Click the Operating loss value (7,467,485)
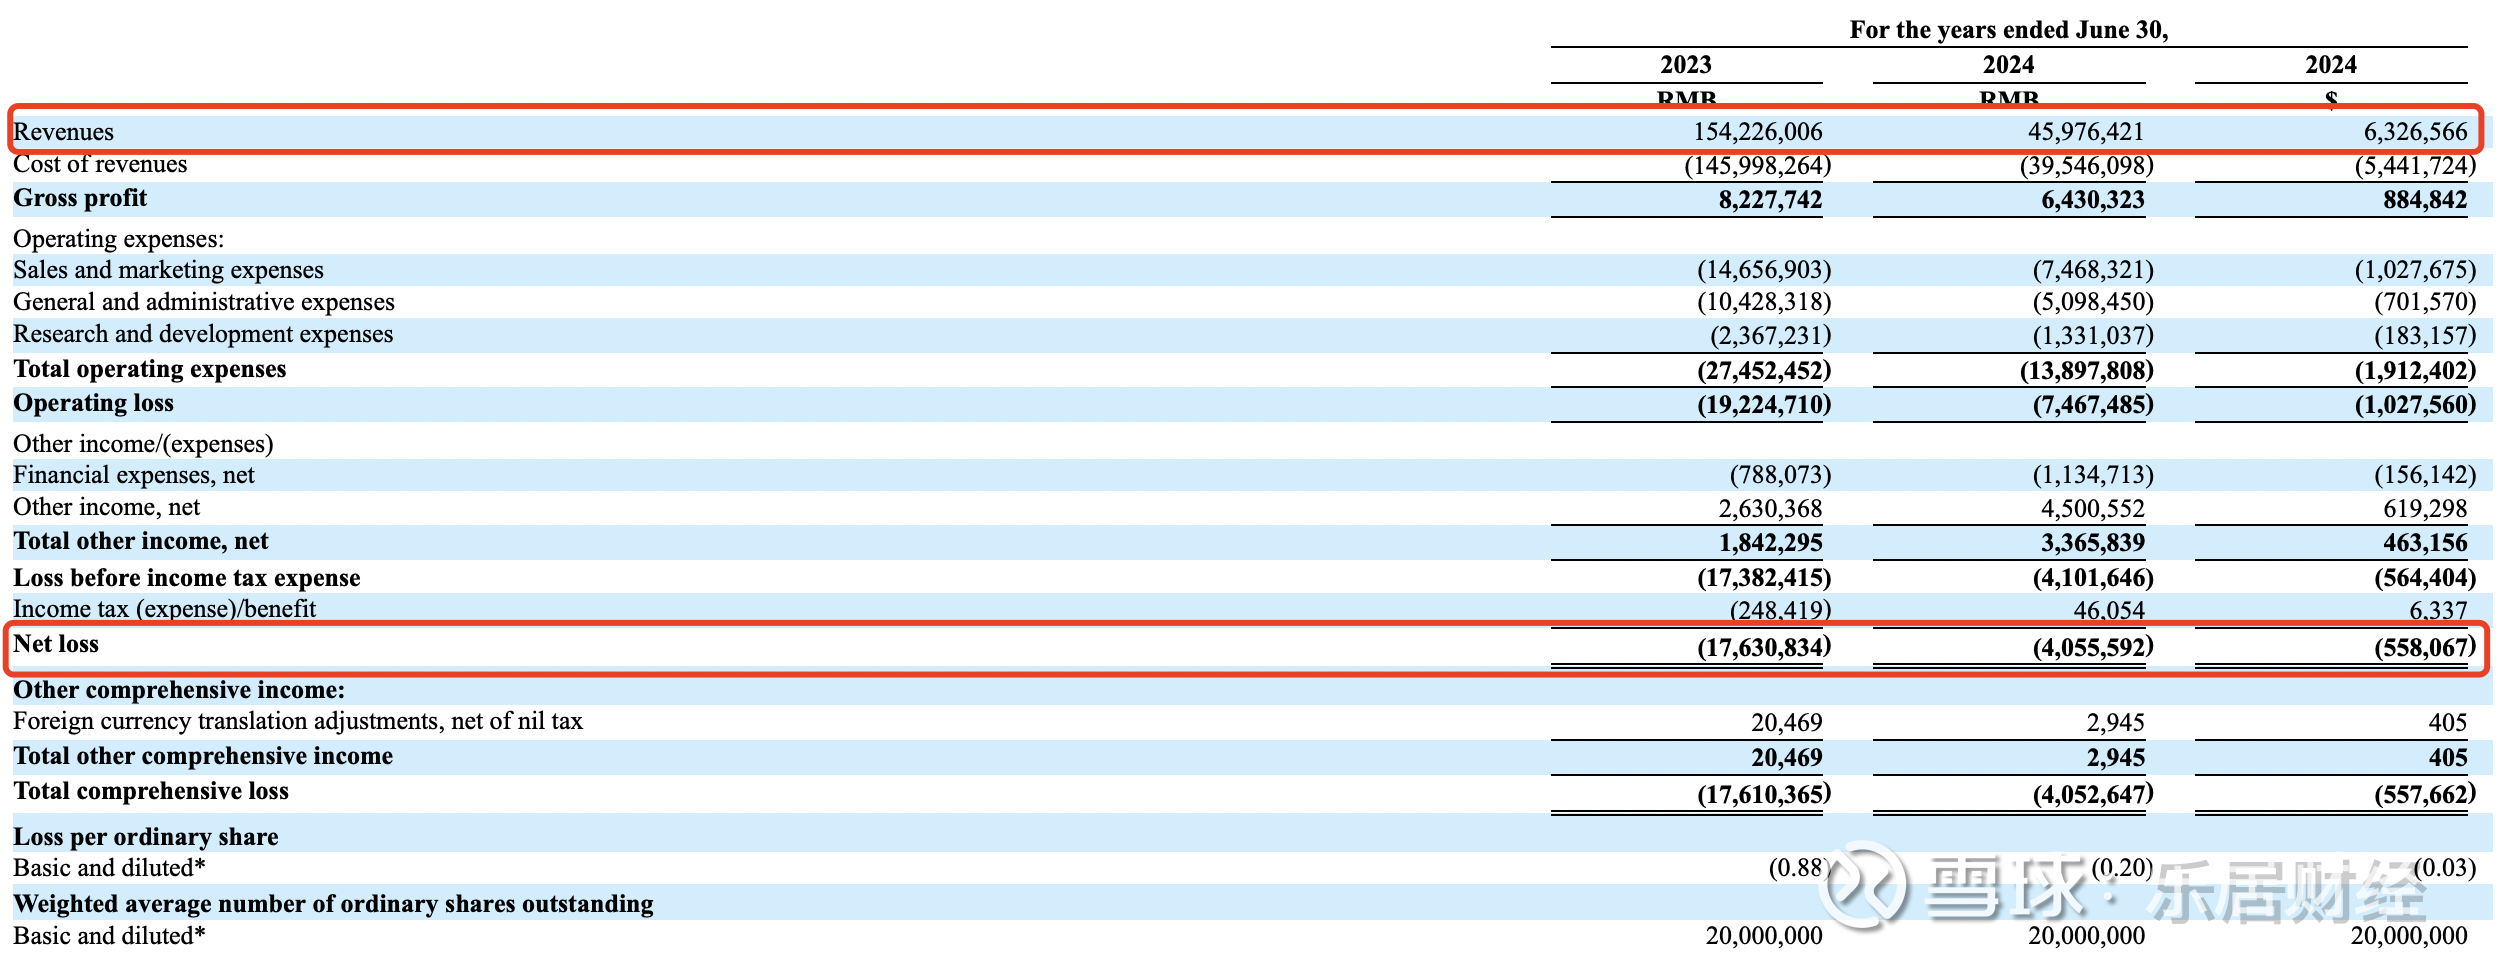 pyautogui.click(x=2092, y=405)
